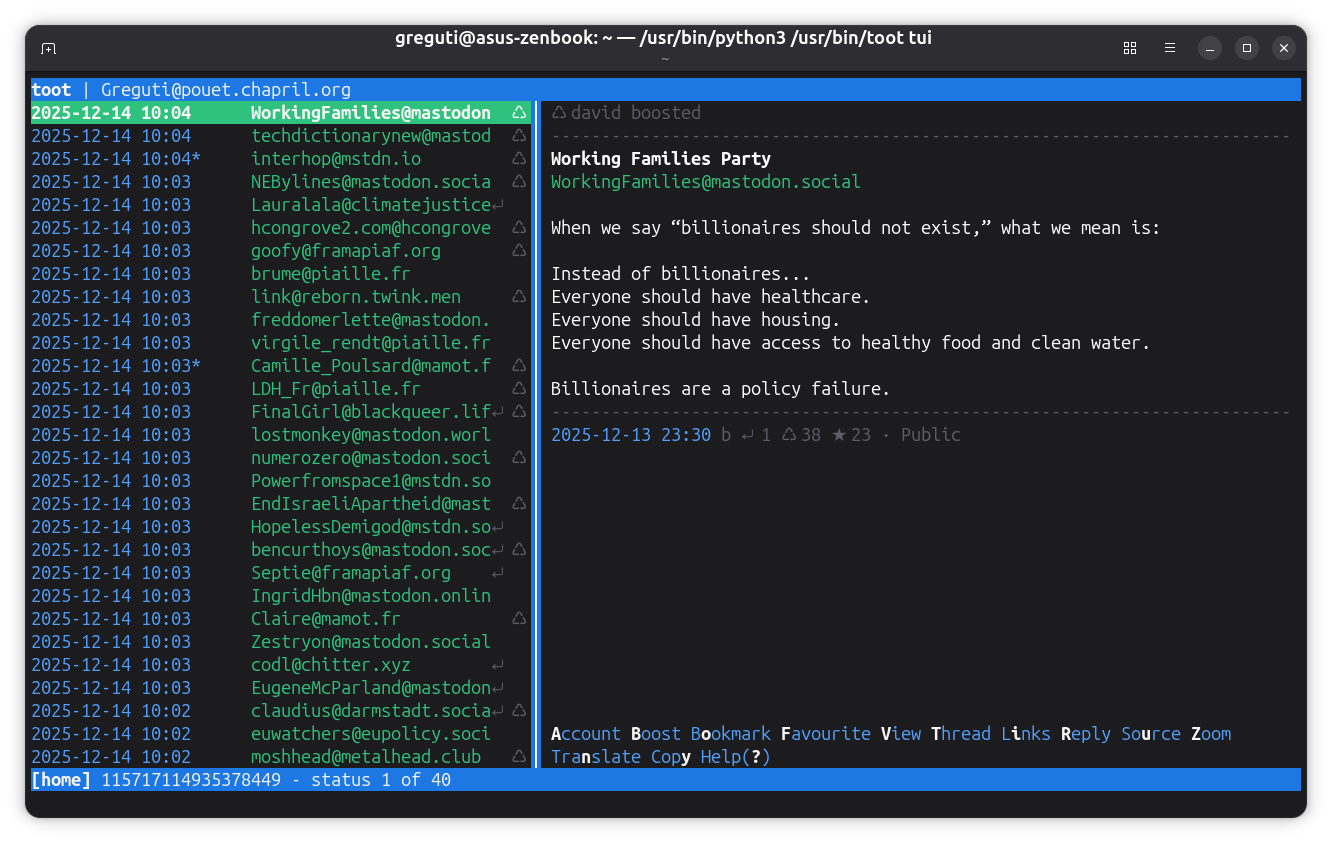Click reply arrow icon on Septie row

[497, 573]
